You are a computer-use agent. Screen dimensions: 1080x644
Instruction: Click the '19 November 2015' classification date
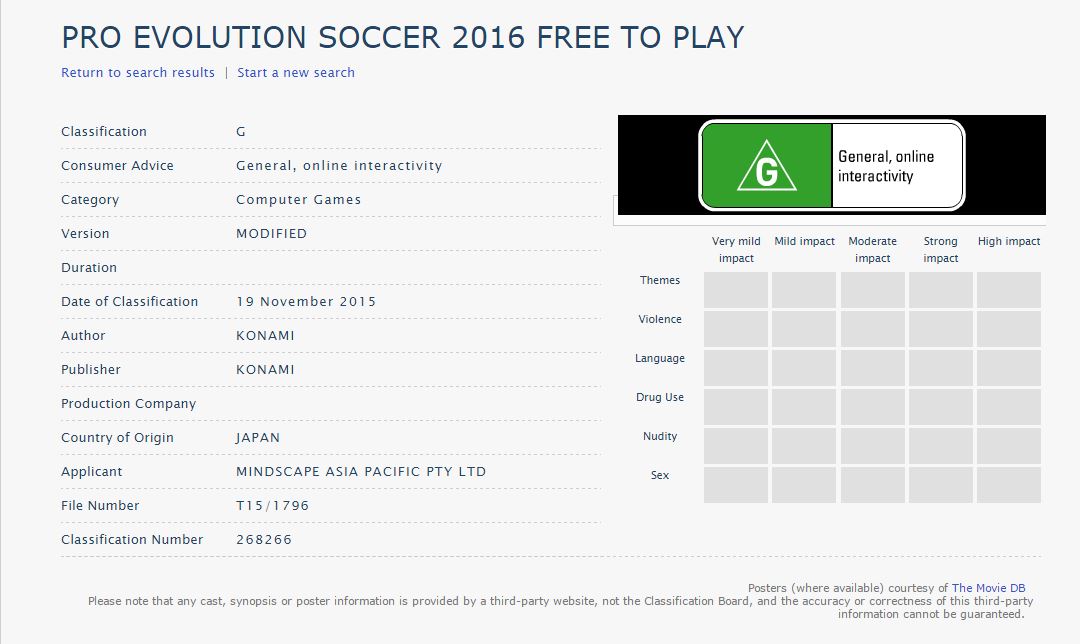coord(306,302)
